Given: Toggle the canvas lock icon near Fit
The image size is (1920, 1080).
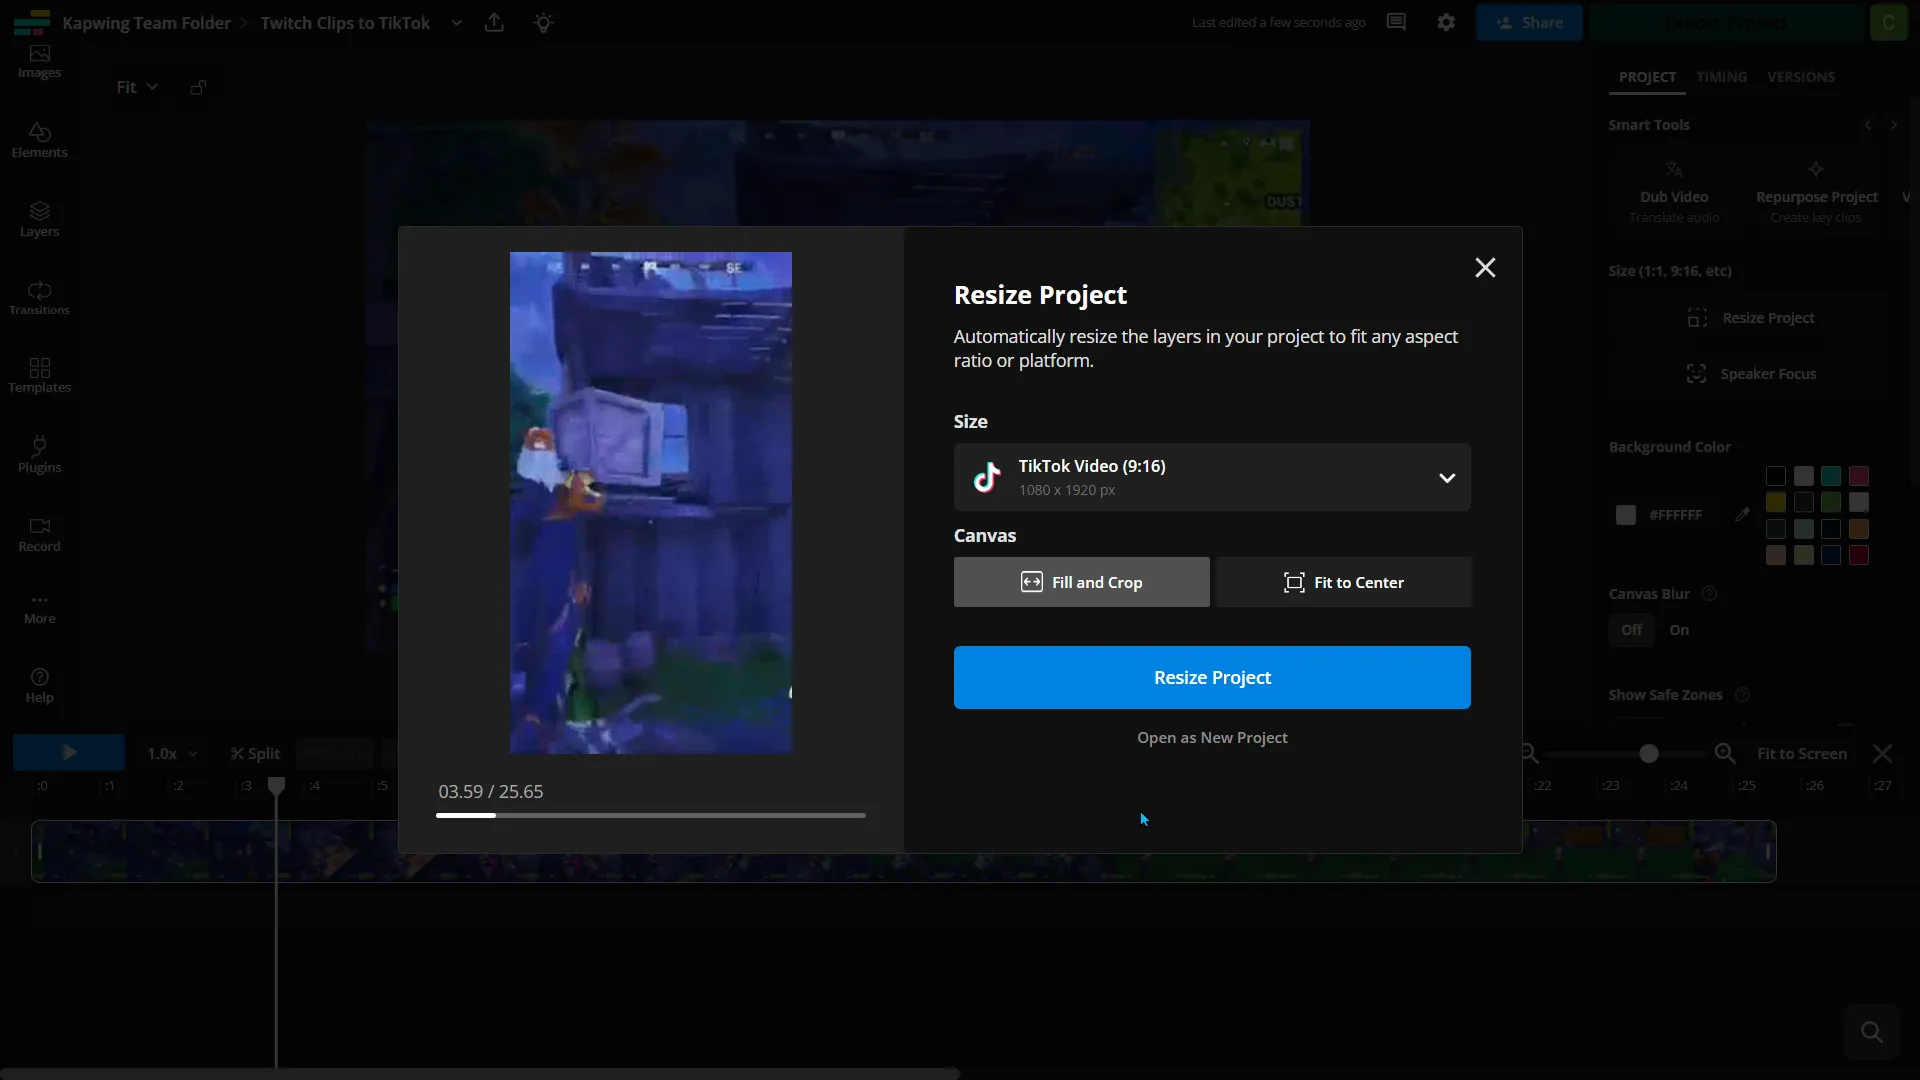Looking at the screenshot, I should pyautogui.click(x=198, y=87).
